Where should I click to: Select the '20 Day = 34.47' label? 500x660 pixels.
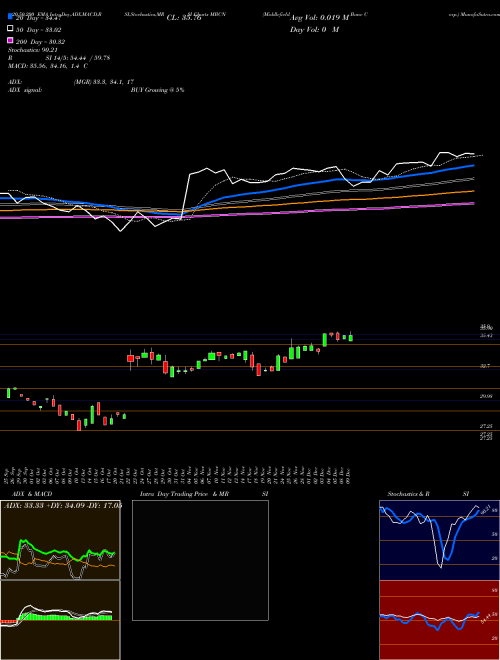[x=39, y=18]
